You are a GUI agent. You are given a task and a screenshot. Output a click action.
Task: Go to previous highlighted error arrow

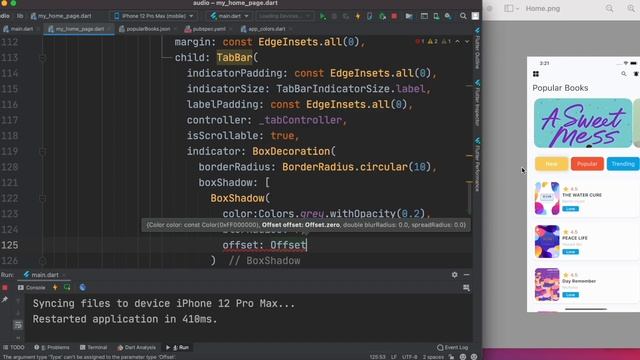pyautogui.click(x=458, y=42)
